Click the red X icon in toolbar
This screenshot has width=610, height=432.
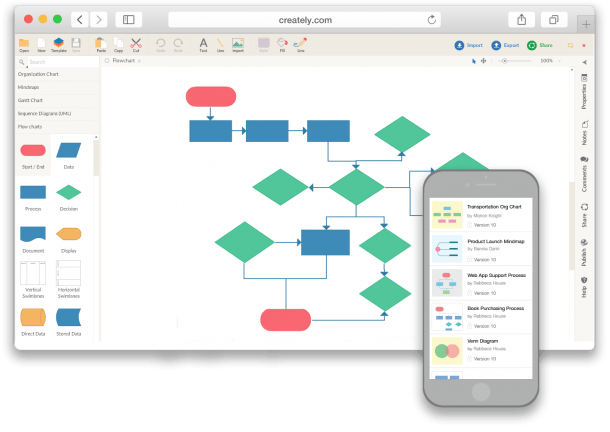click(584, 46)
